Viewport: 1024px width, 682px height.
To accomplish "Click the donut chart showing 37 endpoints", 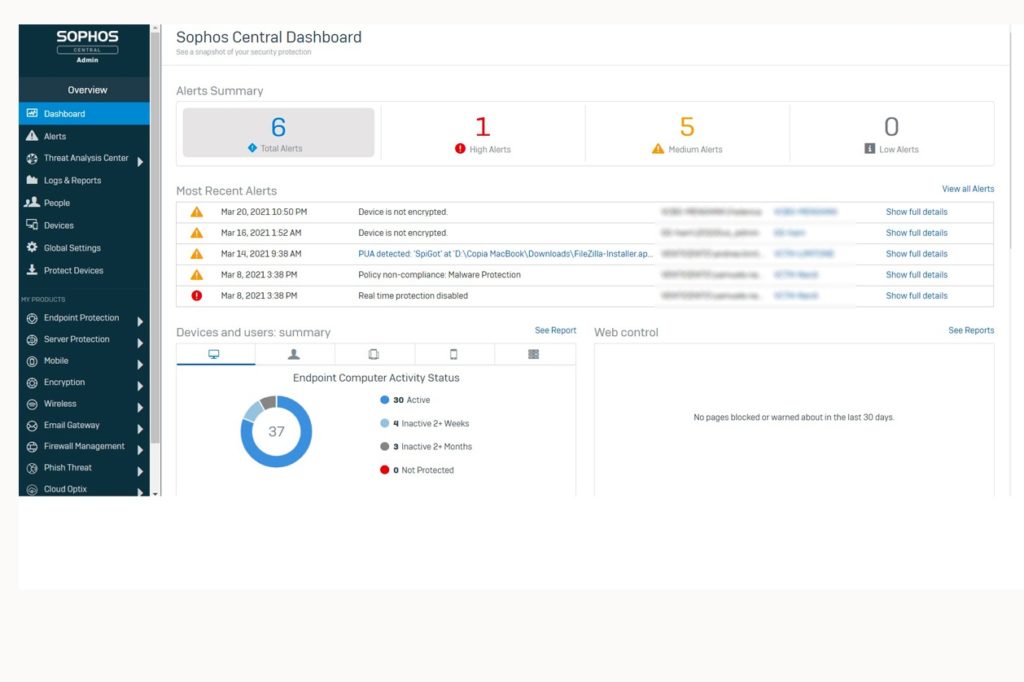I will (276, 431).
